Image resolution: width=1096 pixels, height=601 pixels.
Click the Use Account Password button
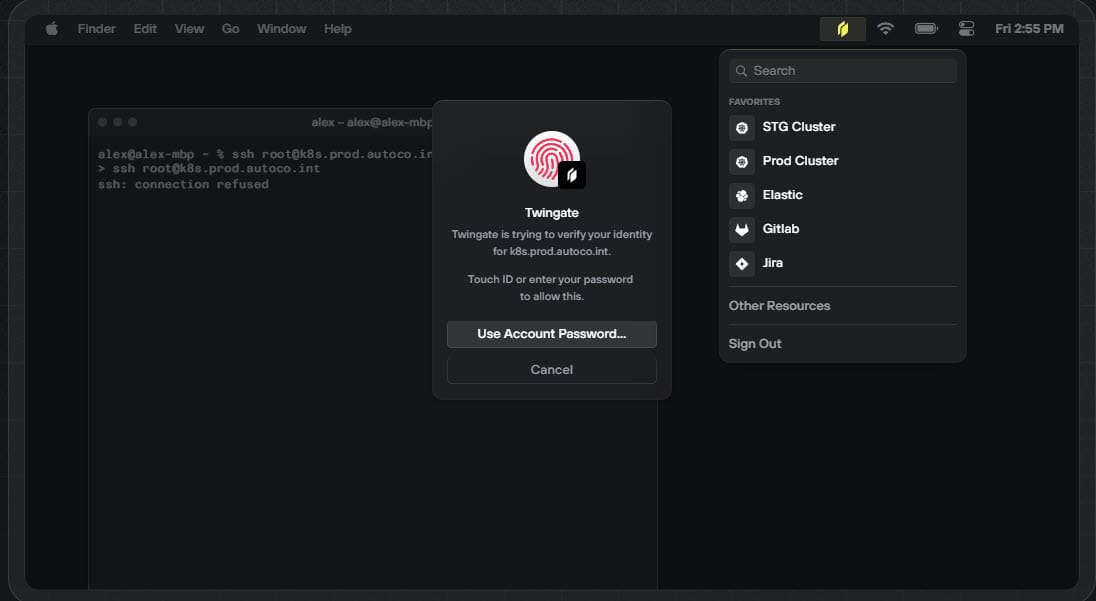click(x=551, y=334)
